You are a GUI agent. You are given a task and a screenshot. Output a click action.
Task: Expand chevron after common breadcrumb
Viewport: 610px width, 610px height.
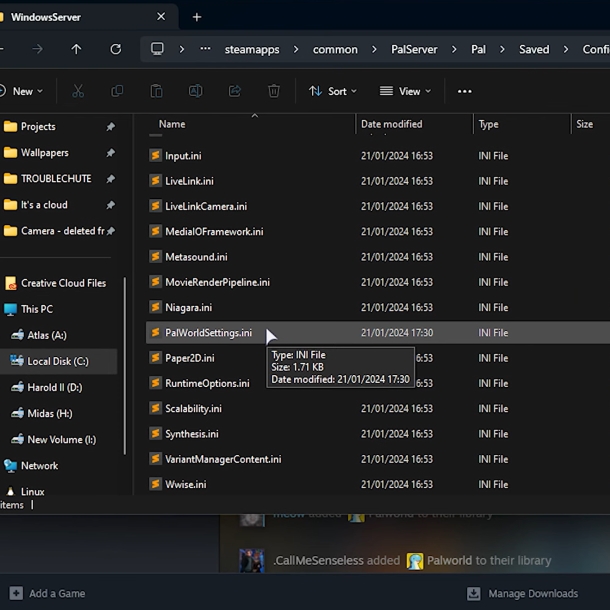(374, 49)
